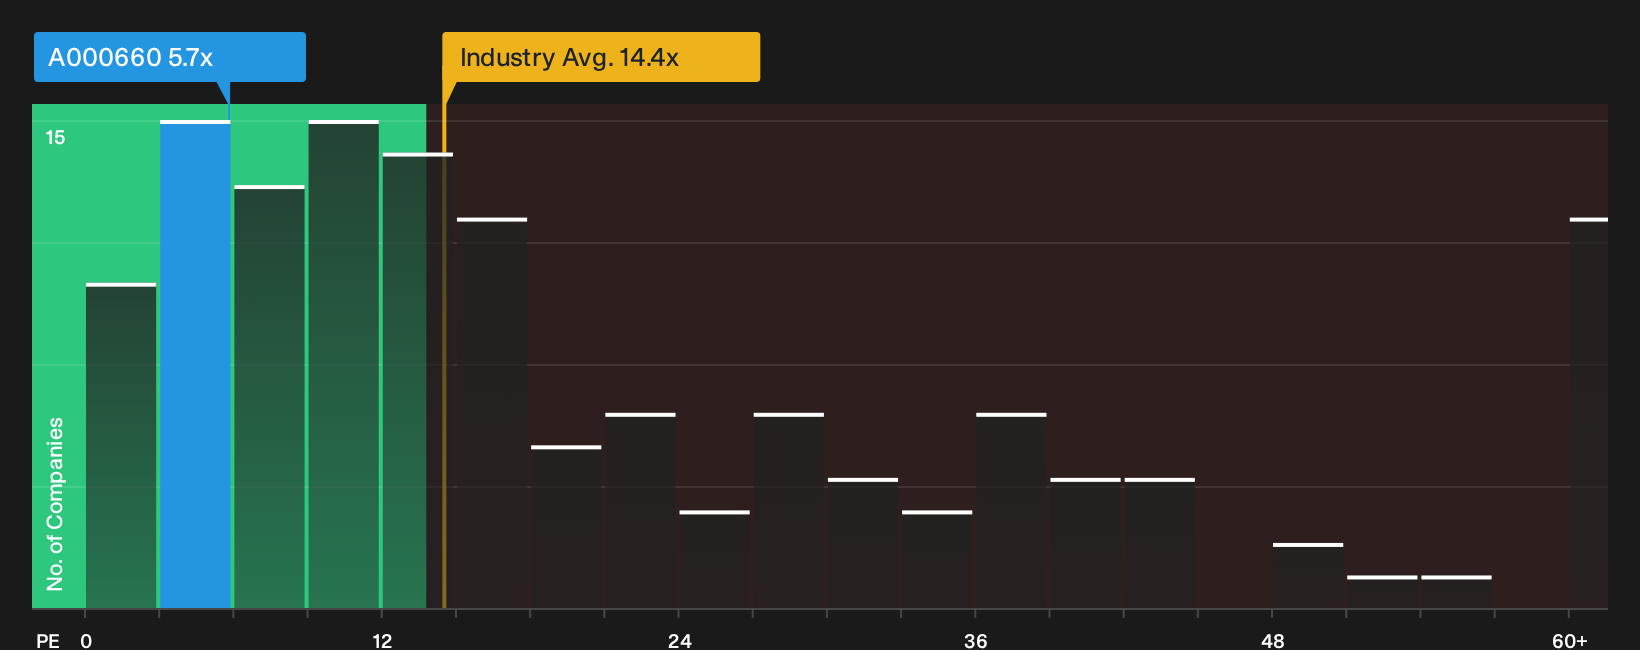Click the blue A000660 5.7x label
Screen dimensions: 1640x650
170,57
